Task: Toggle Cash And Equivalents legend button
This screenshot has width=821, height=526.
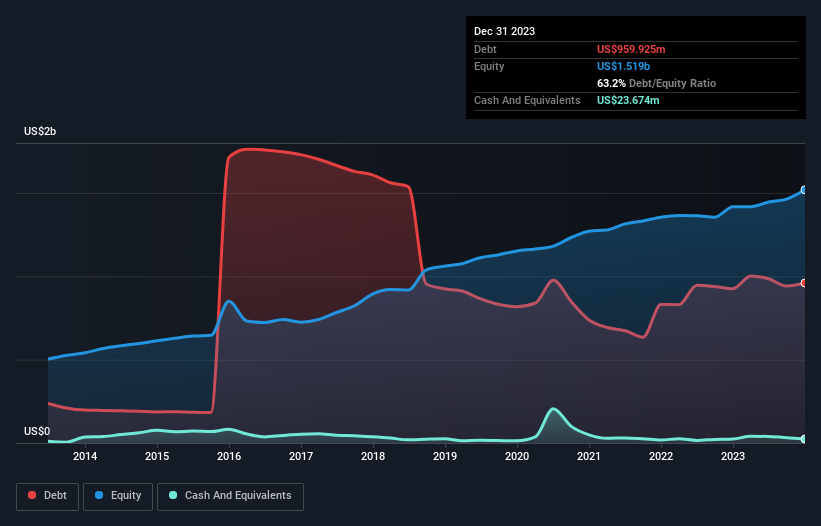Action: [230, 496]
